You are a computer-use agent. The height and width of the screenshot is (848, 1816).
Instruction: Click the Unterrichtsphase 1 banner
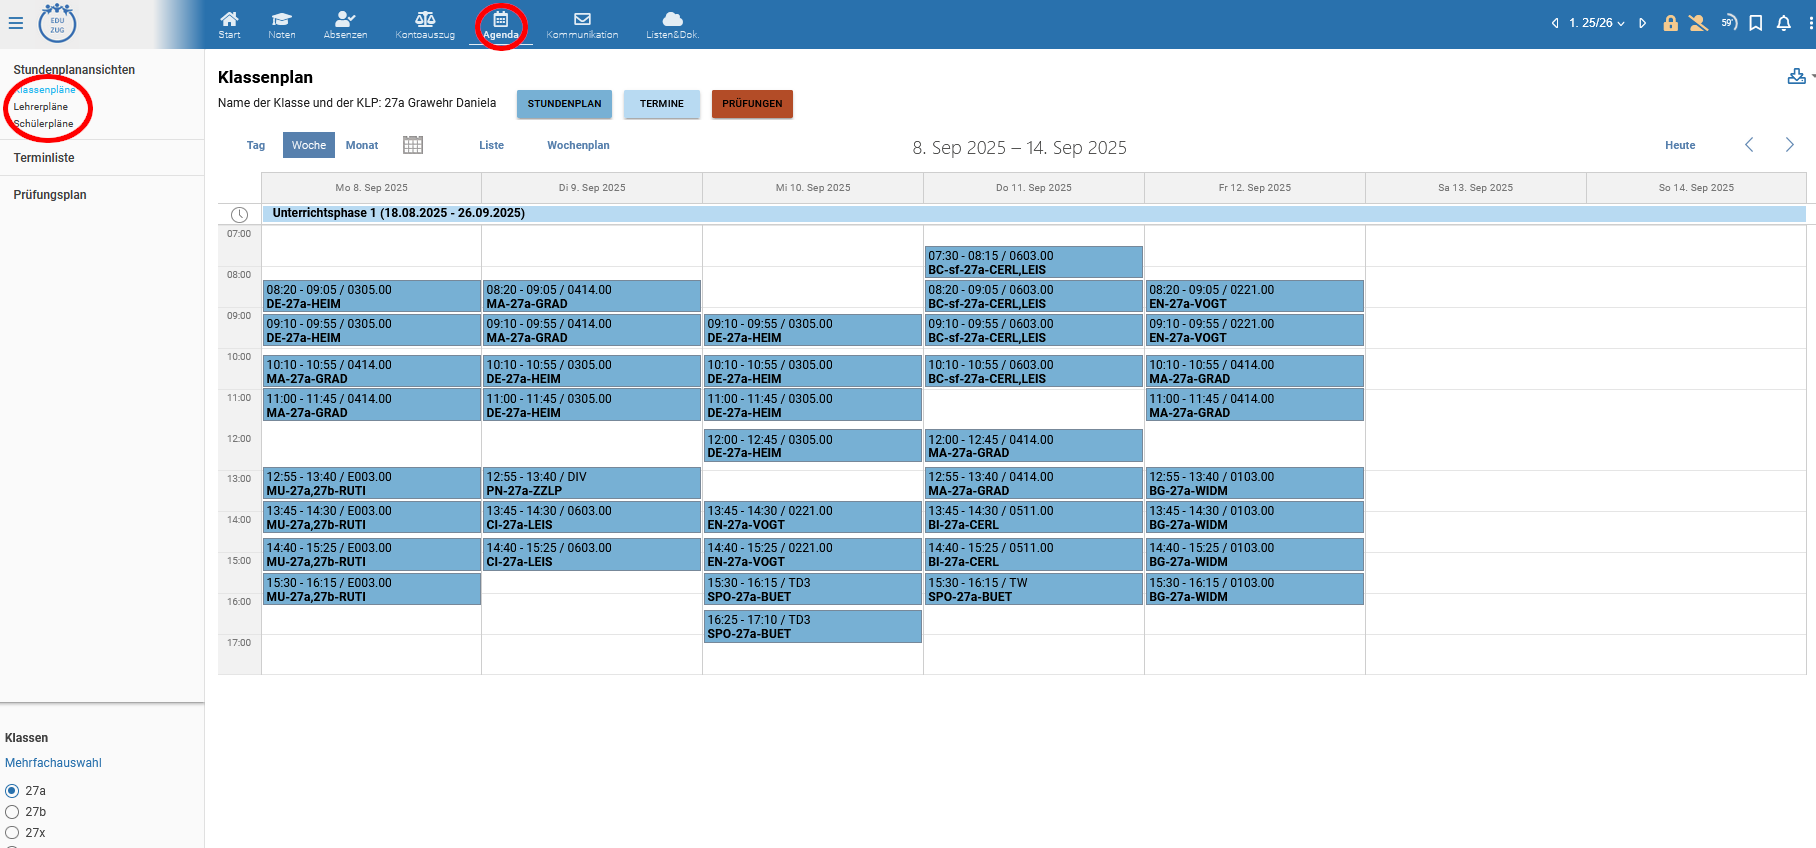[x=1034, y=213]
